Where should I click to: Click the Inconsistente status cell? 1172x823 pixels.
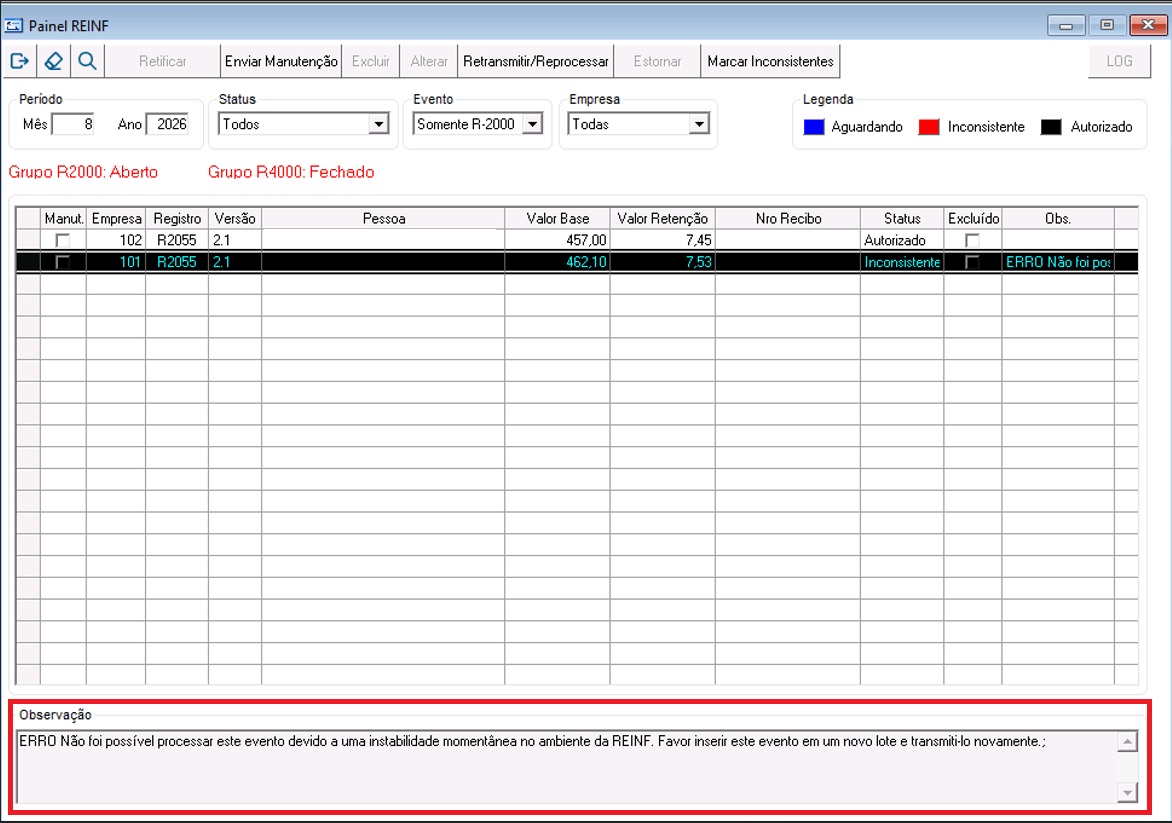coord(902,262)
